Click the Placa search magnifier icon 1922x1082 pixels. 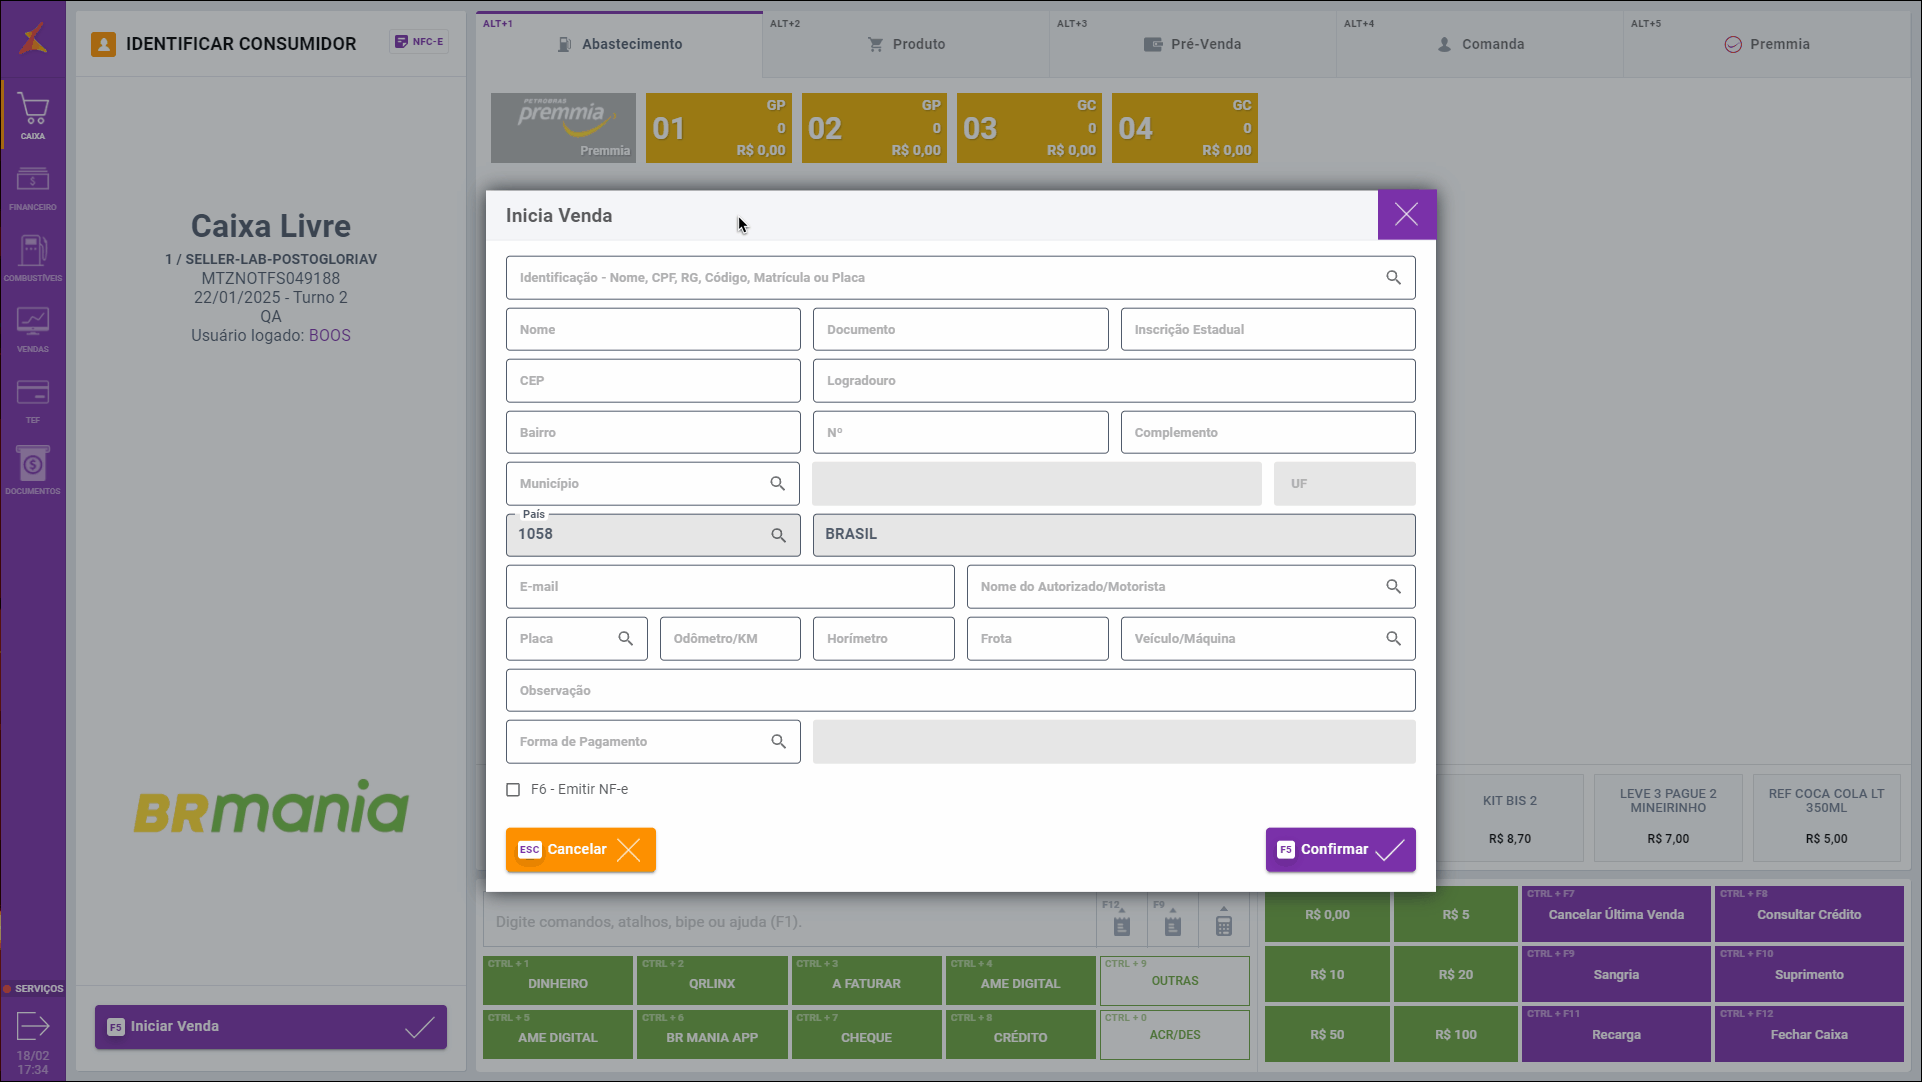pyautogui.click(x=625, y=639)
